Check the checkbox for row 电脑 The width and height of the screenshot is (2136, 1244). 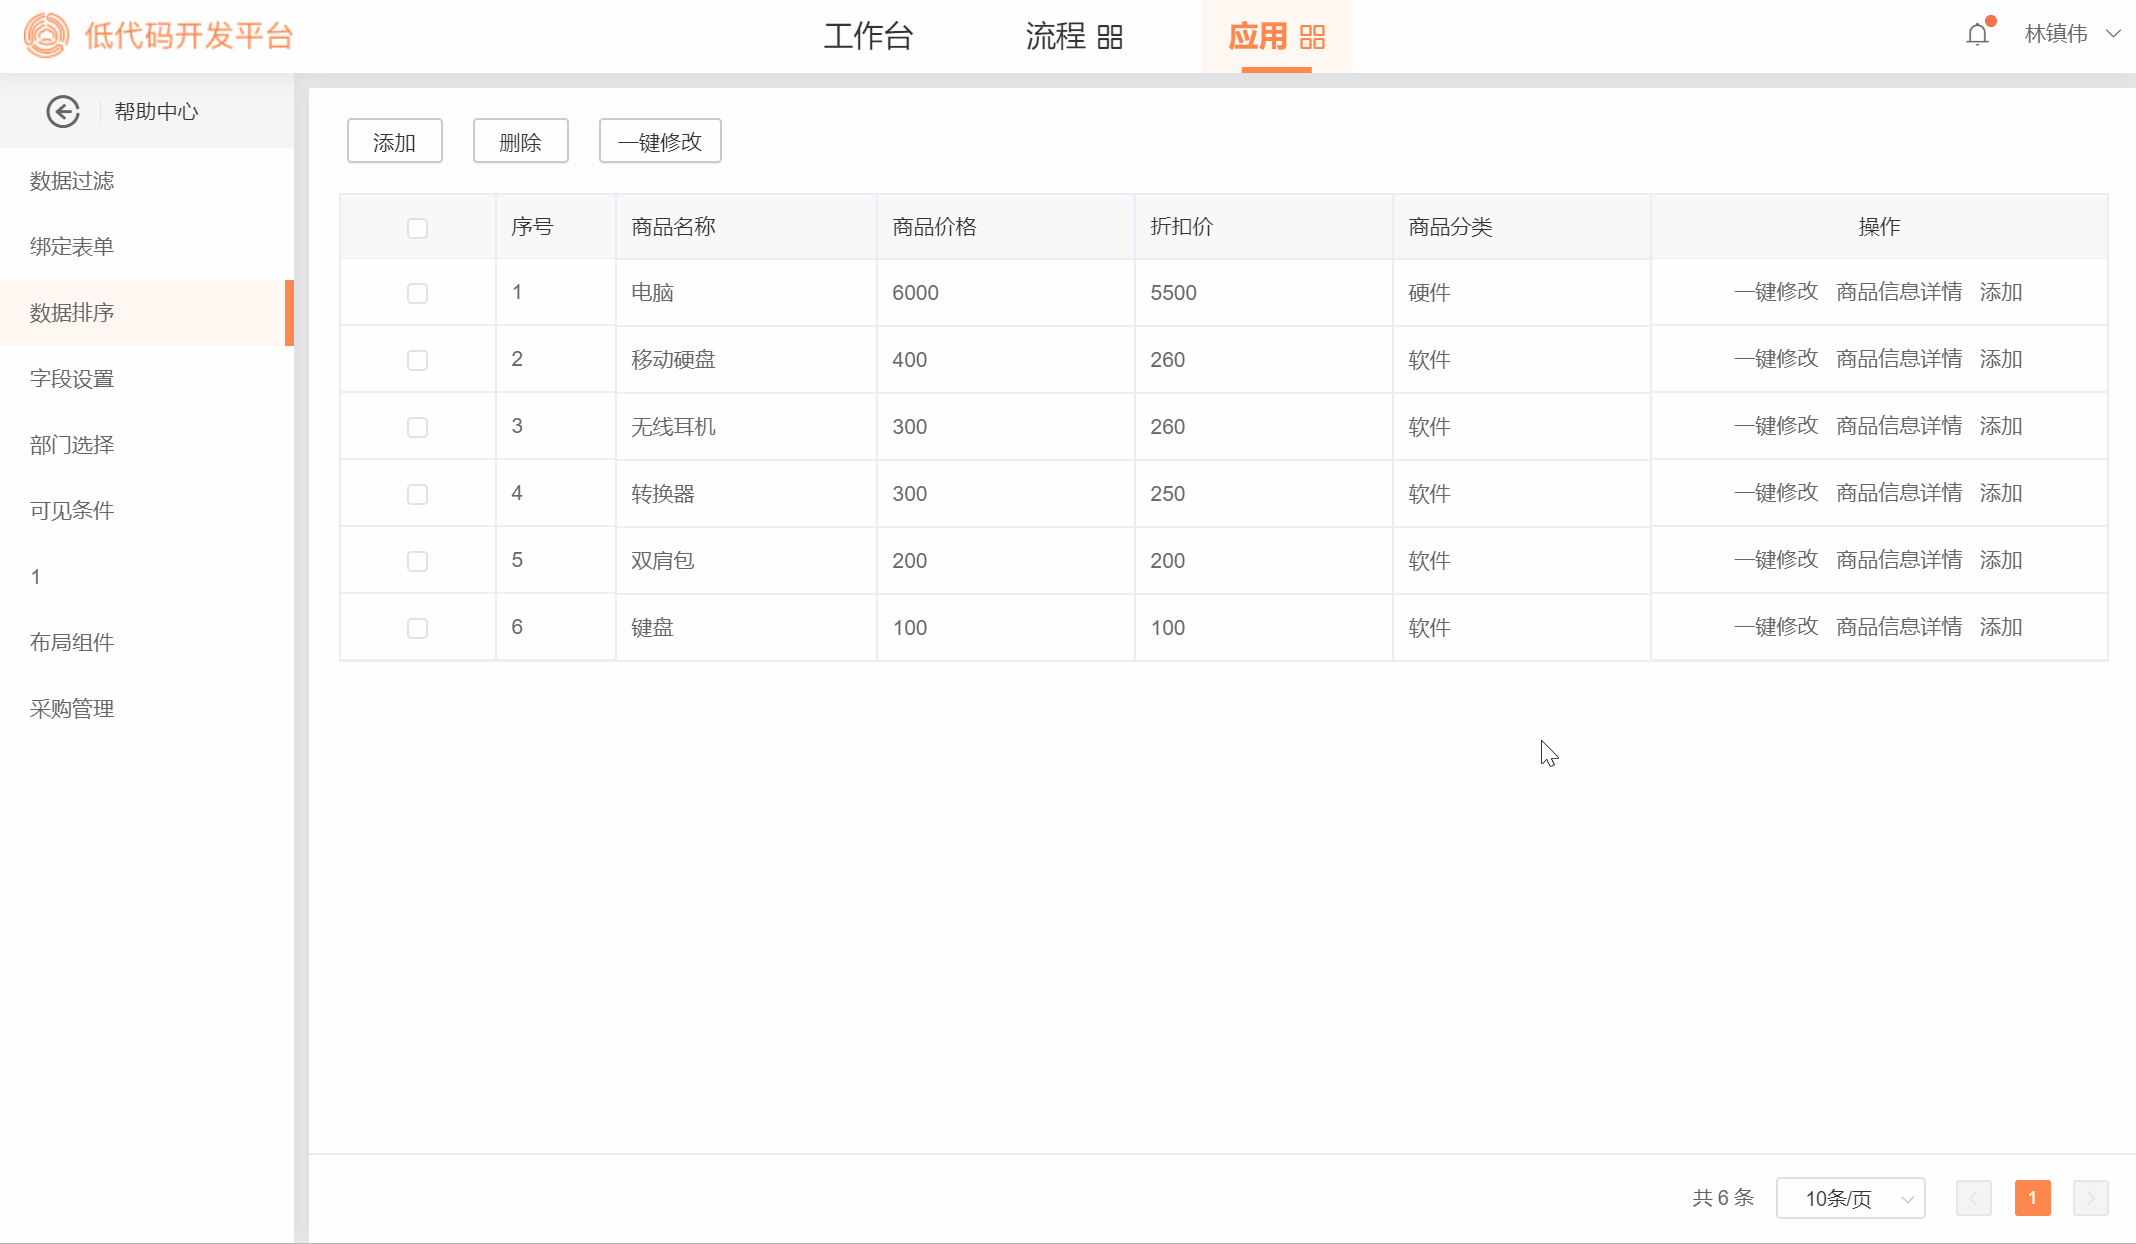(x=417, y=293)
